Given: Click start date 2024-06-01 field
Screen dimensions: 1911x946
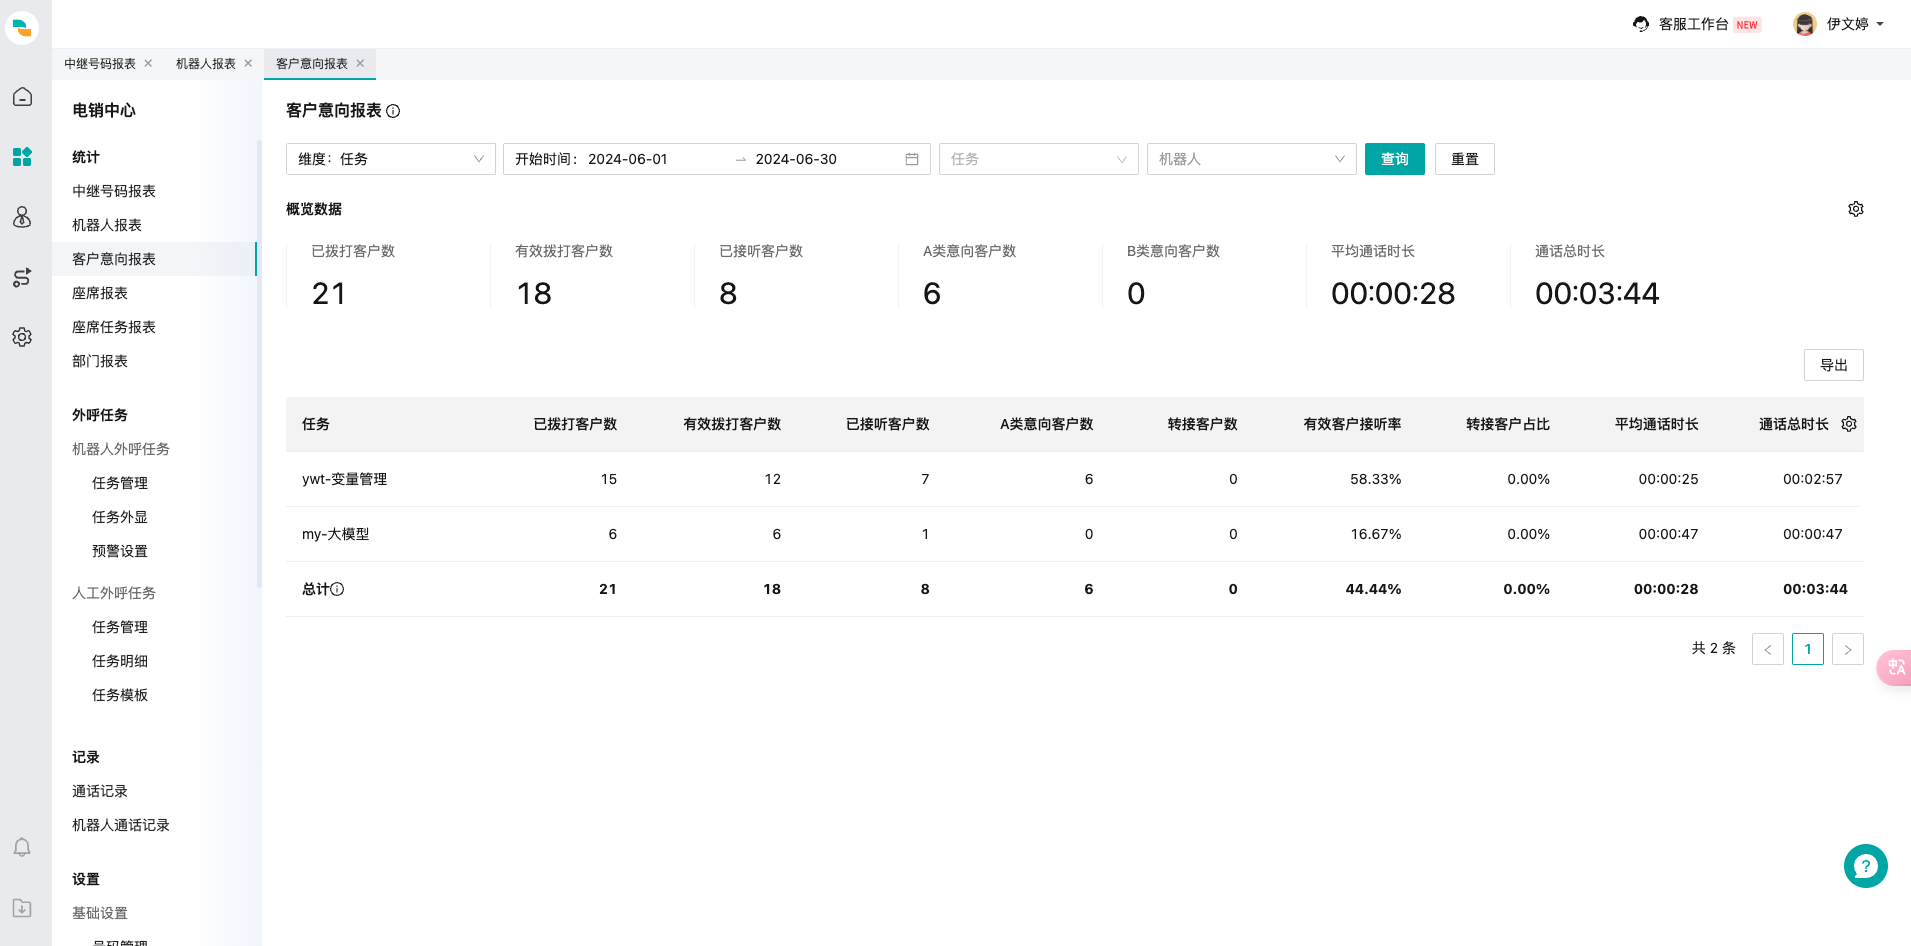Looking at the screenshot, I should click(627, 159).
